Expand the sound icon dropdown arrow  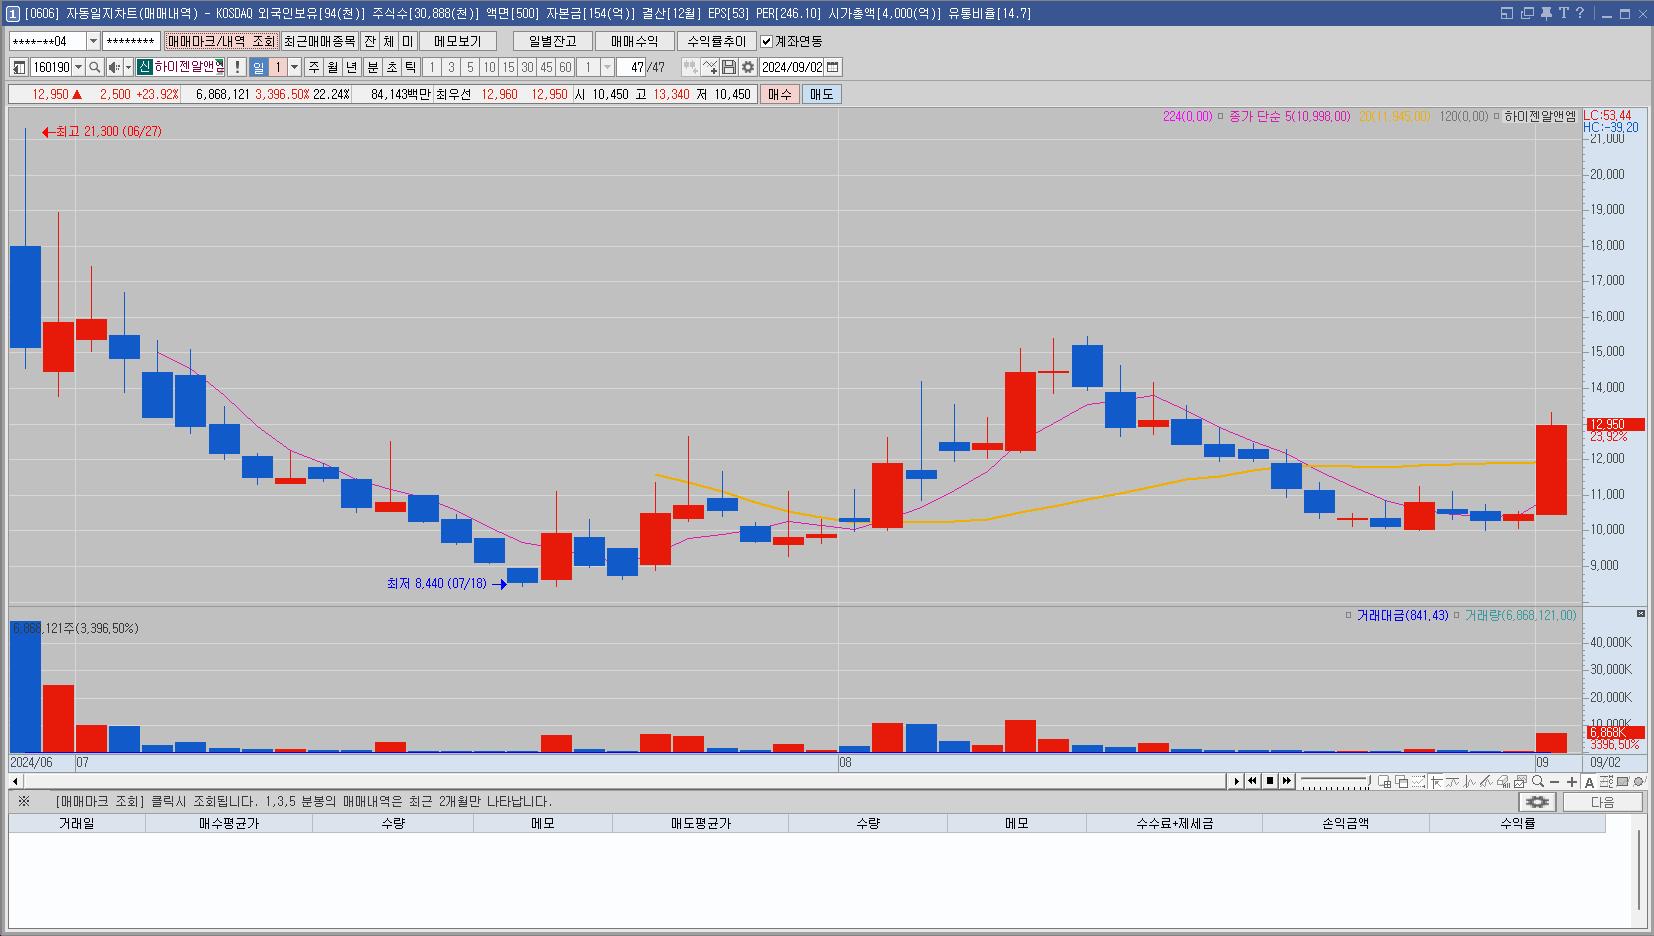(128, 67)
